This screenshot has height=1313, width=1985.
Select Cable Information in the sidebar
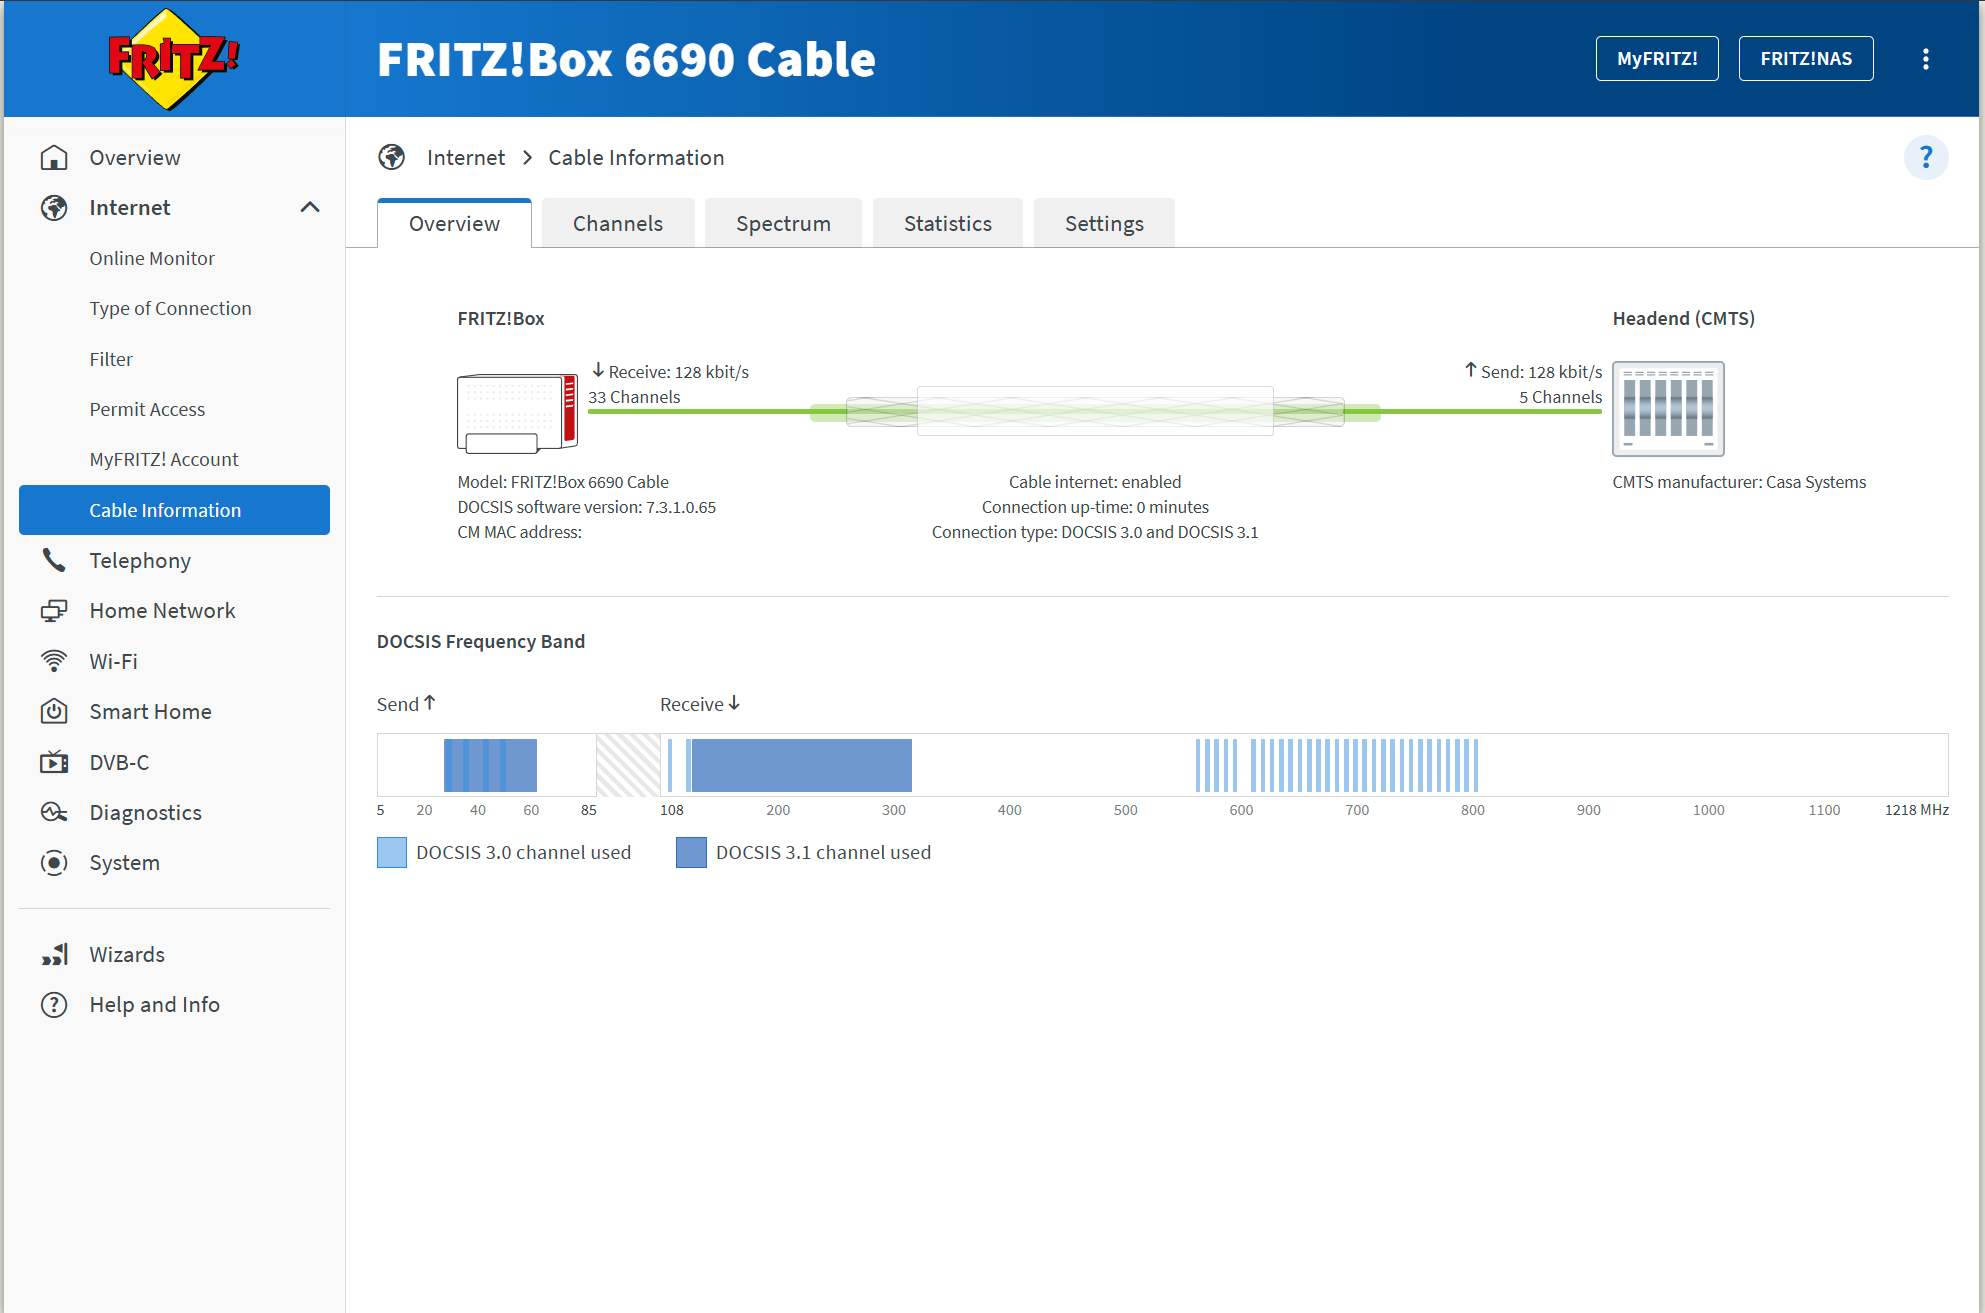(x=174, y=510)
